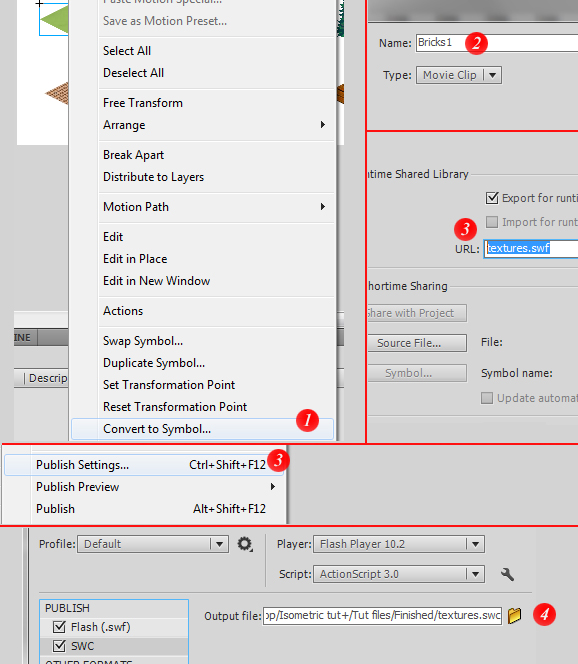Toggle the SWC publish checkbox

coord(59,646)
